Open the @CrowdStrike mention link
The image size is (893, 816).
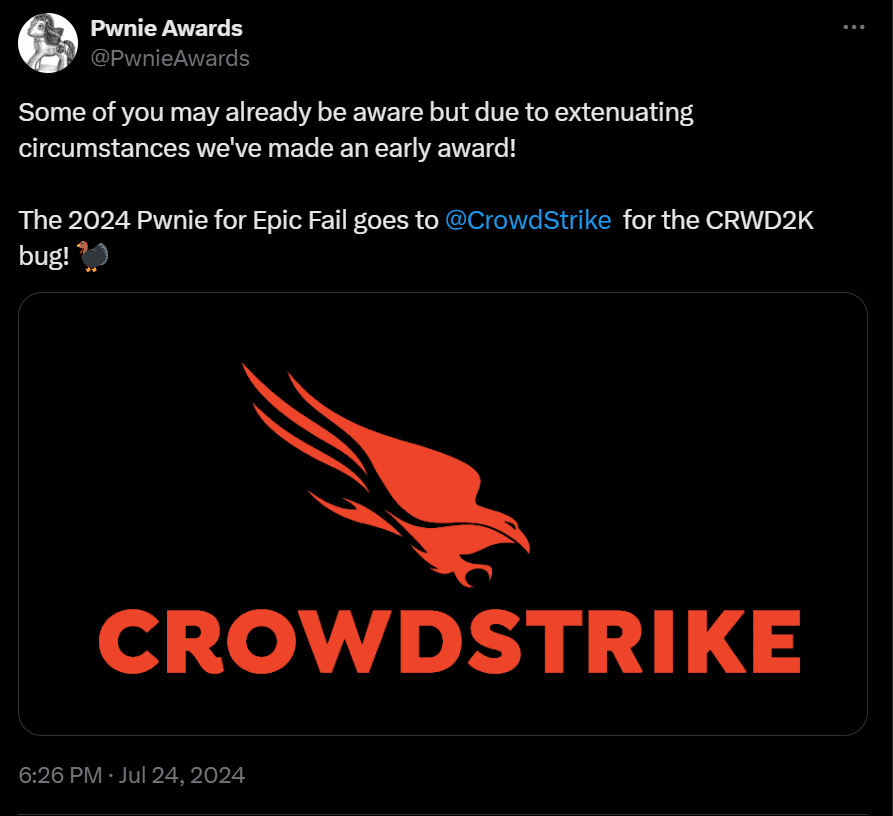[528, 219]
